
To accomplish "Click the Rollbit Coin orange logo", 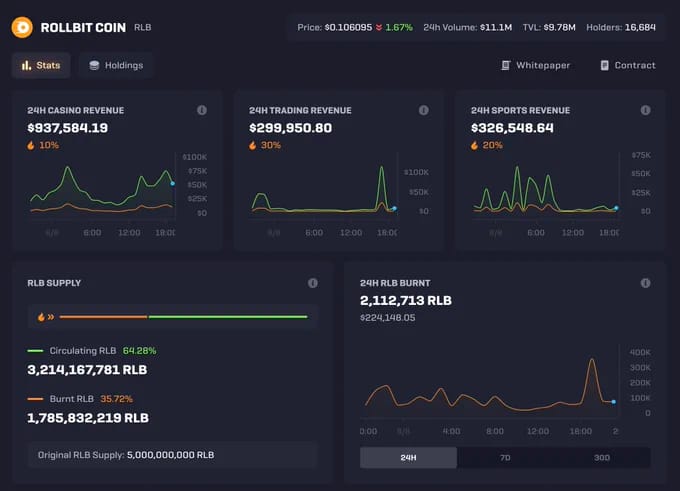I will [x=22, y=27].
